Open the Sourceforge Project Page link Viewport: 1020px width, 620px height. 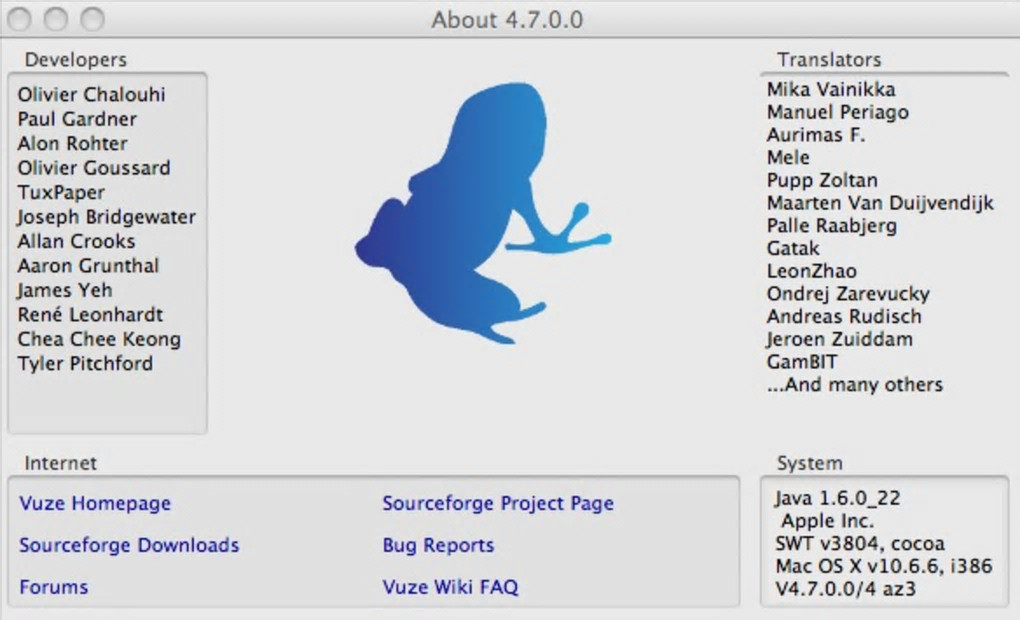[498, 504]
